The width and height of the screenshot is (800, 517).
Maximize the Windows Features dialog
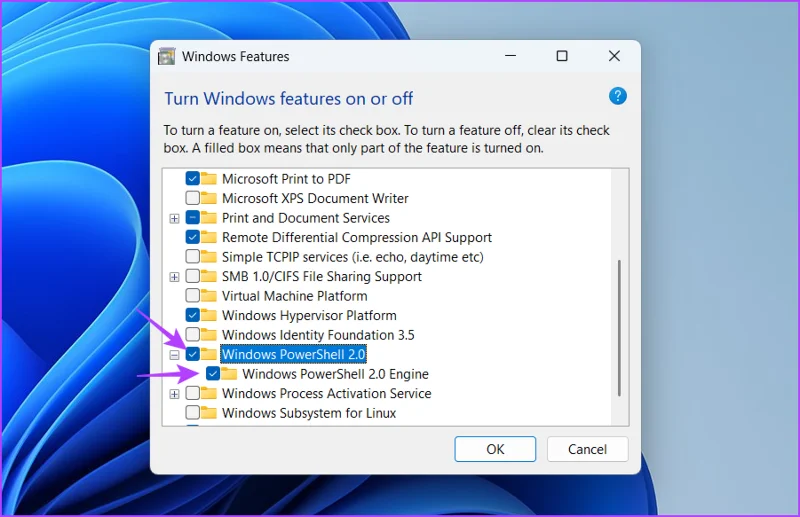click(562, 56)
